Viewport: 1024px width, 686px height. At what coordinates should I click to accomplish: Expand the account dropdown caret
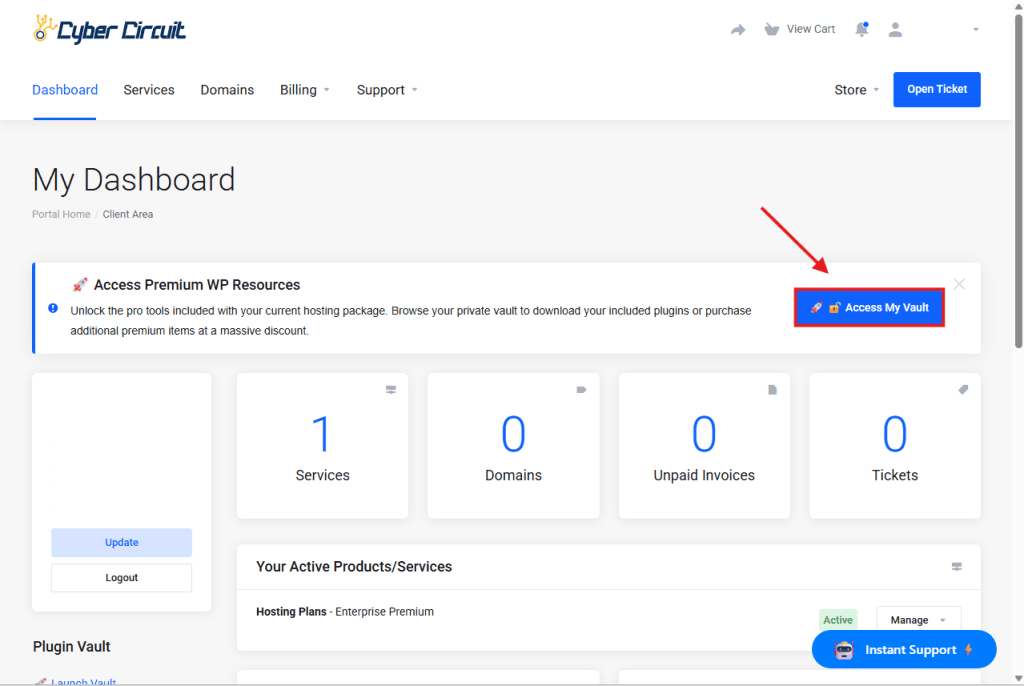coord(975,30)
